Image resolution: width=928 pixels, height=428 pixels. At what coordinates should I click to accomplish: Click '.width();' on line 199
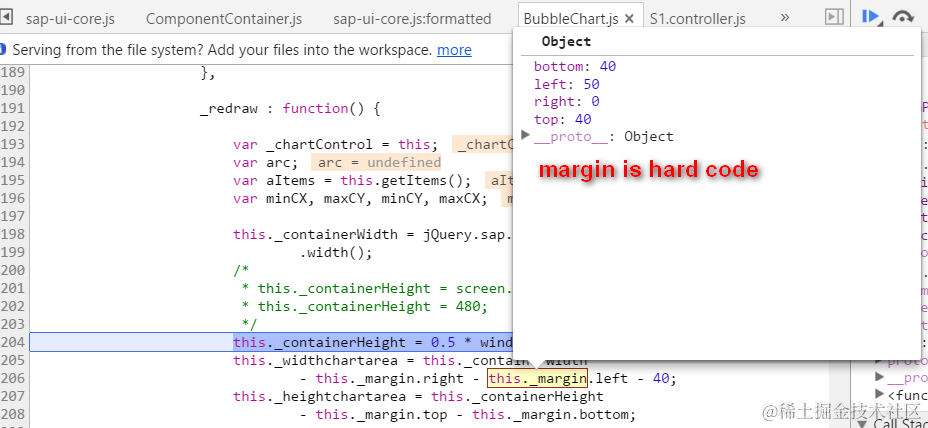point(336,253)
